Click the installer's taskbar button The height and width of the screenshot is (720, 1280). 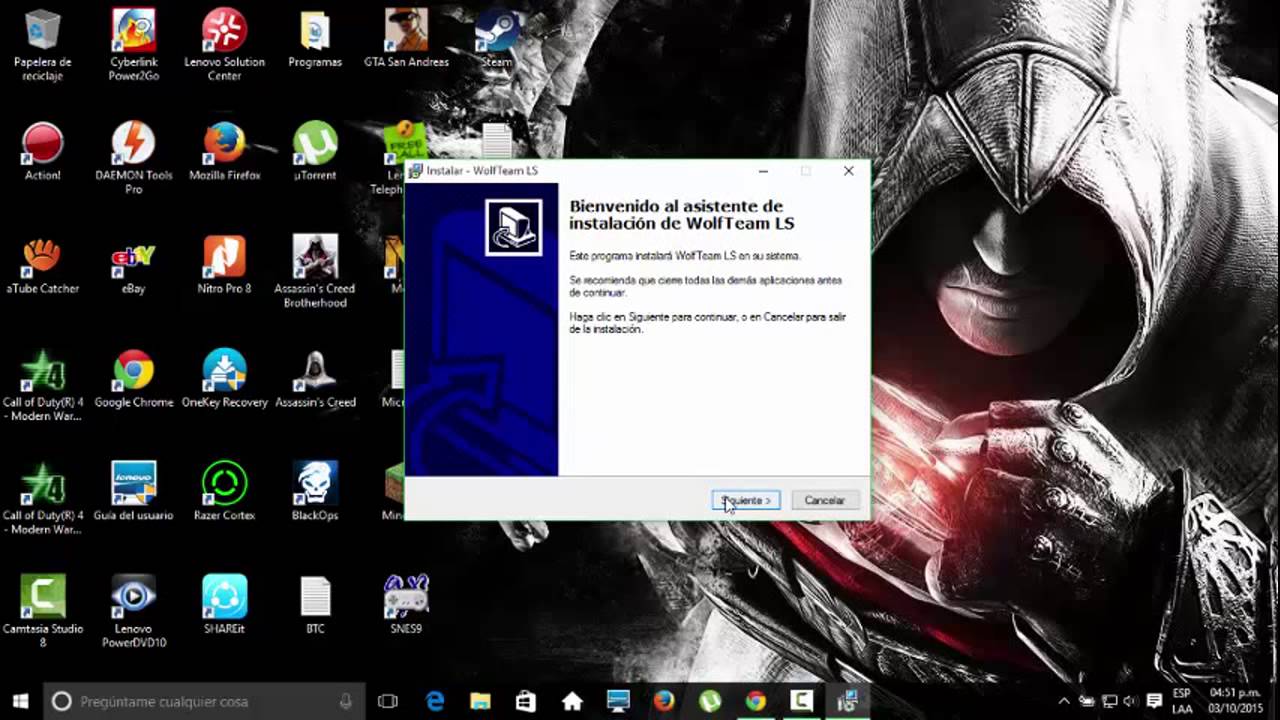(x=848, y=701)
